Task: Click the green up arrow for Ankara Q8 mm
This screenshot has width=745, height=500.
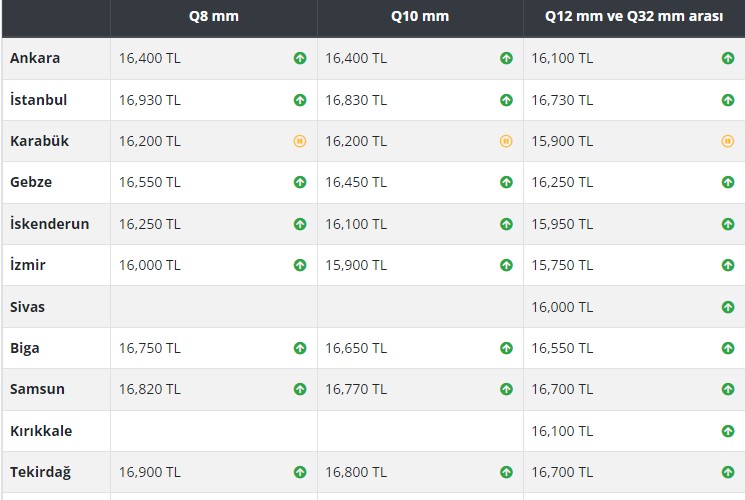Action: (300, 58)
